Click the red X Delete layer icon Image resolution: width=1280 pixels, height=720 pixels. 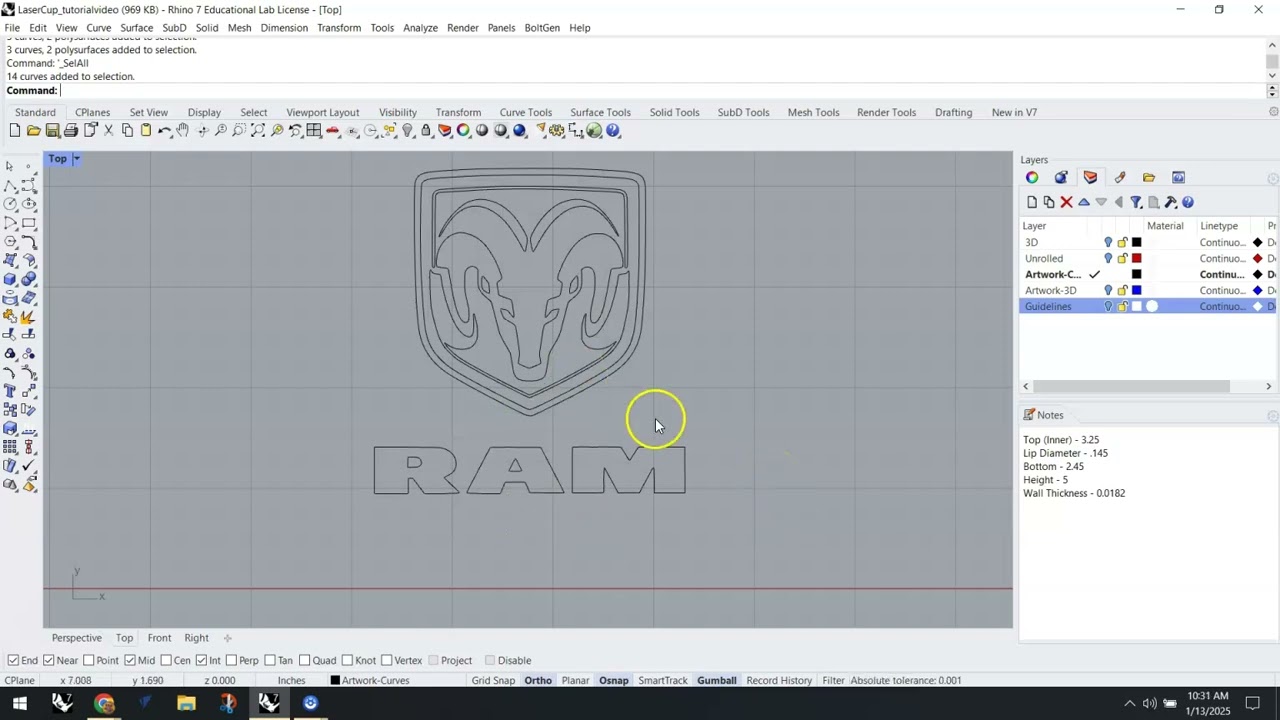pos(1066,202)
